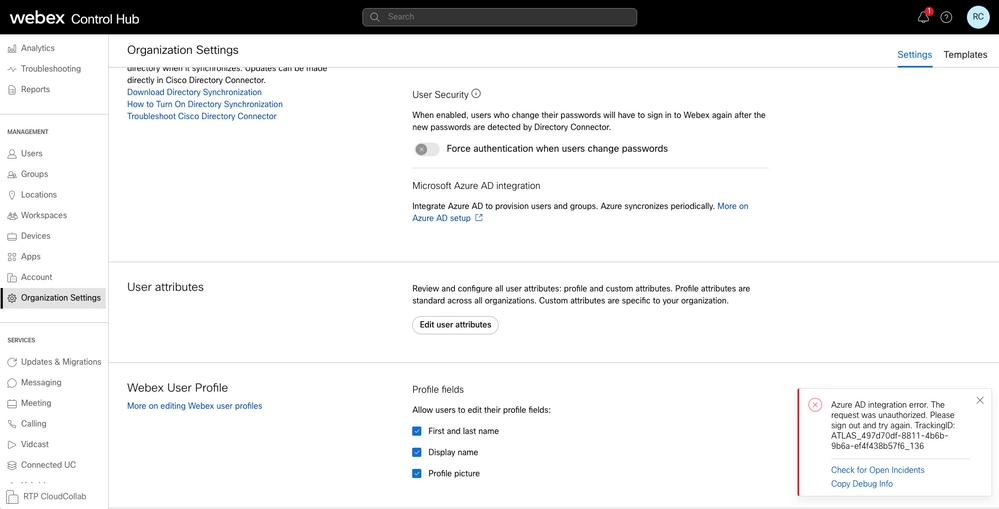Viewport: 999px width, 509px height.
Task: Click the Troubleshooting pulse icon
Action: [x=11, y=69]
